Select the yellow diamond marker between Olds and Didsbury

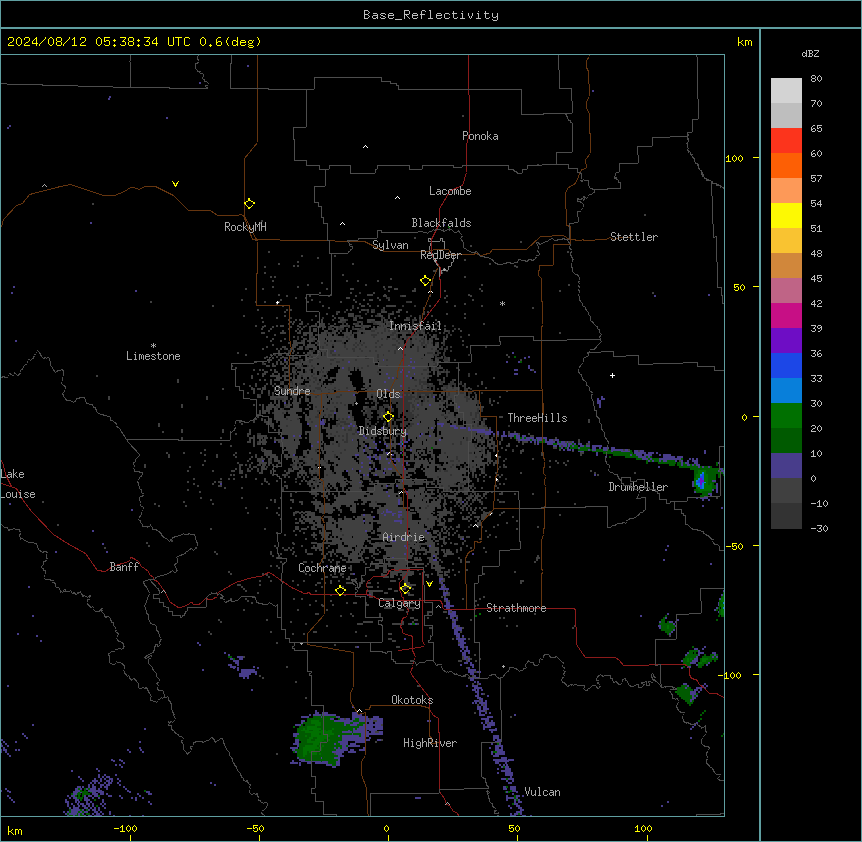(x=388, y=416)
